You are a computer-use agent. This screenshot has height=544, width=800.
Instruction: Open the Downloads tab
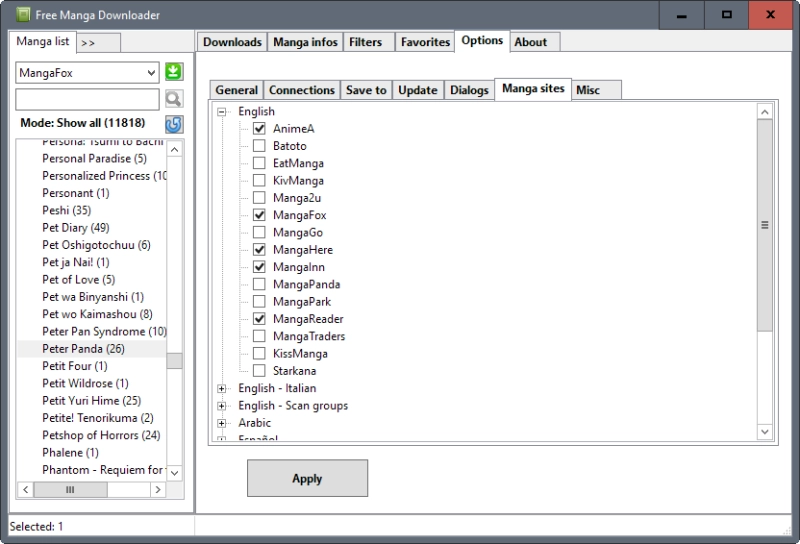[x=232, y=42]
